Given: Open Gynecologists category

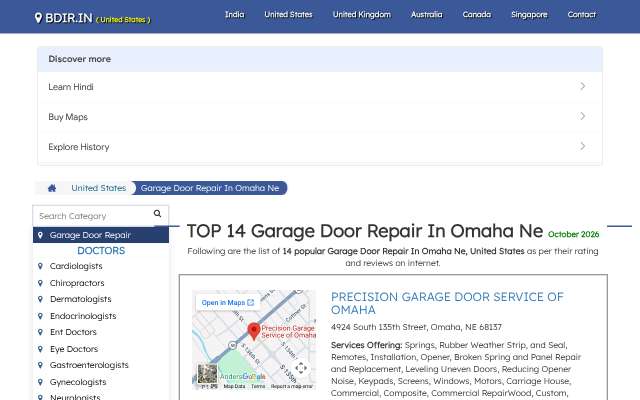Looking at the screenshot, I should (78, 382).
